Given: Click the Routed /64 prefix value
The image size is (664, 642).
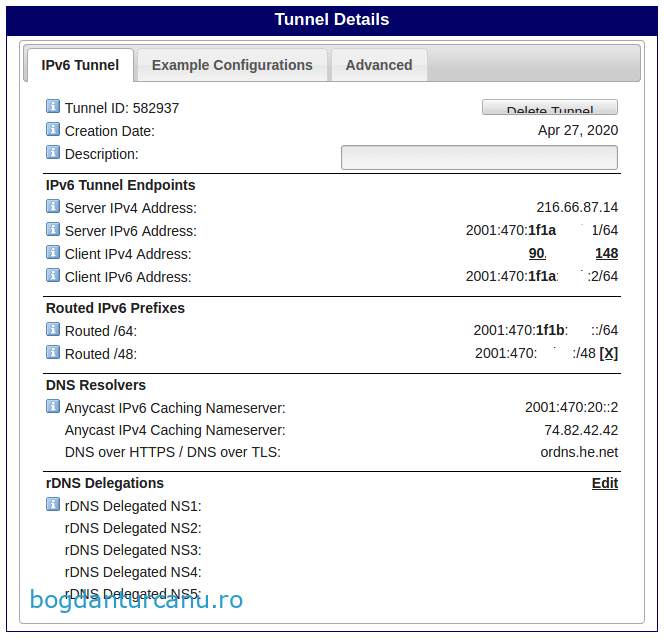Looking at the screenshot, I should coord(545,331).
